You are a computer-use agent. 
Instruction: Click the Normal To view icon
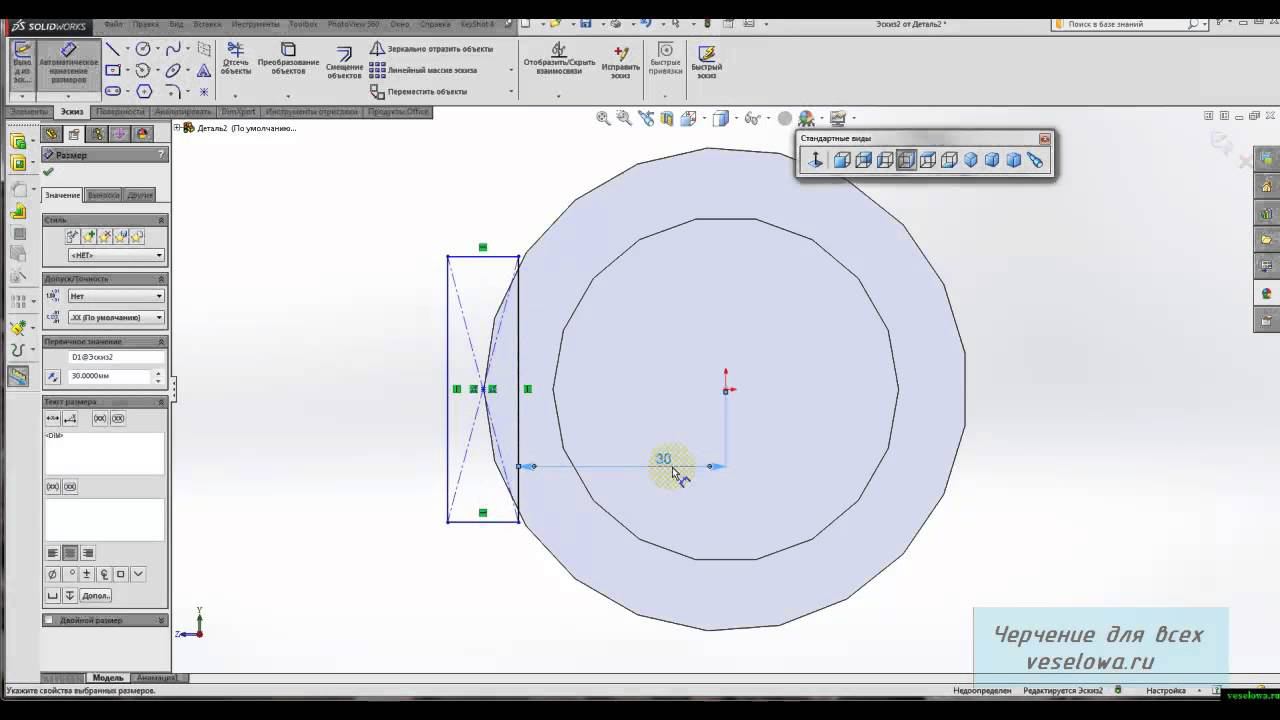click(x=816, y=160)
